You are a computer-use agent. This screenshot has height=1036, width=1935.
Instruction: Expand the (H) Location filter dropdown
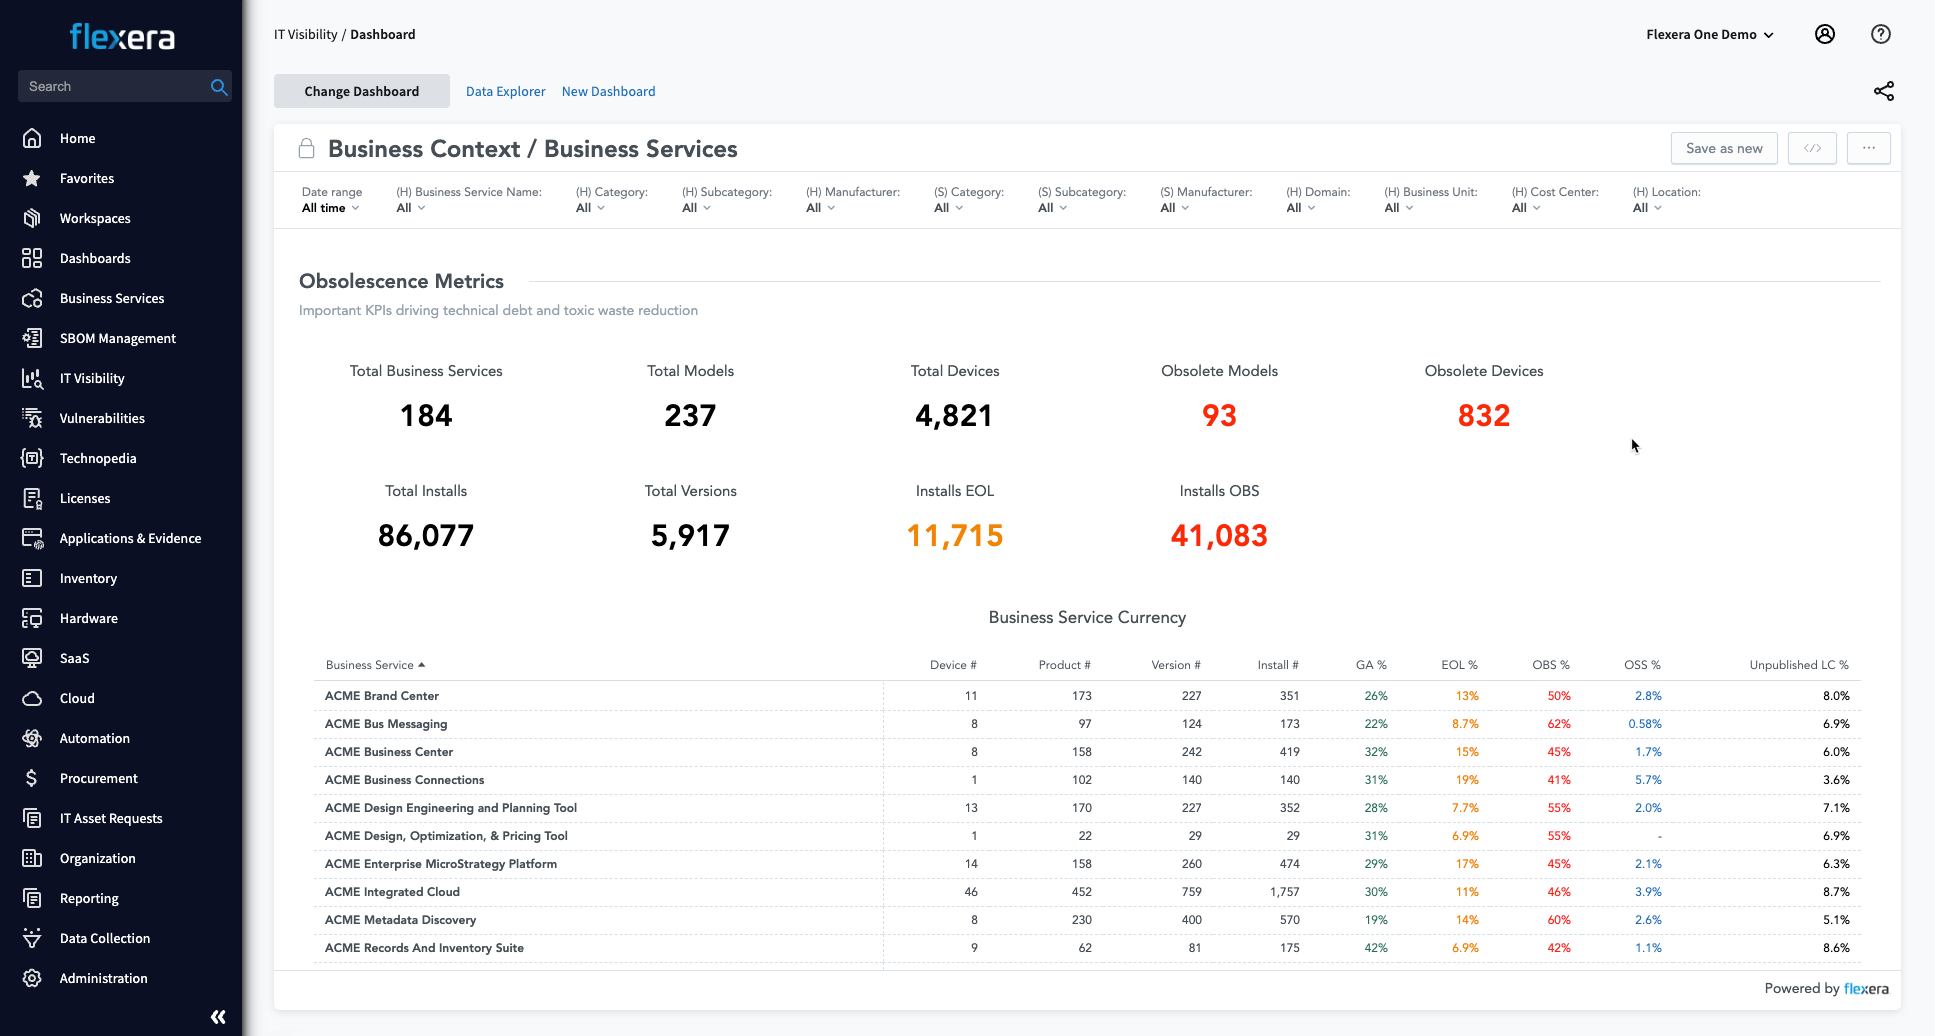pos(1646,208)
